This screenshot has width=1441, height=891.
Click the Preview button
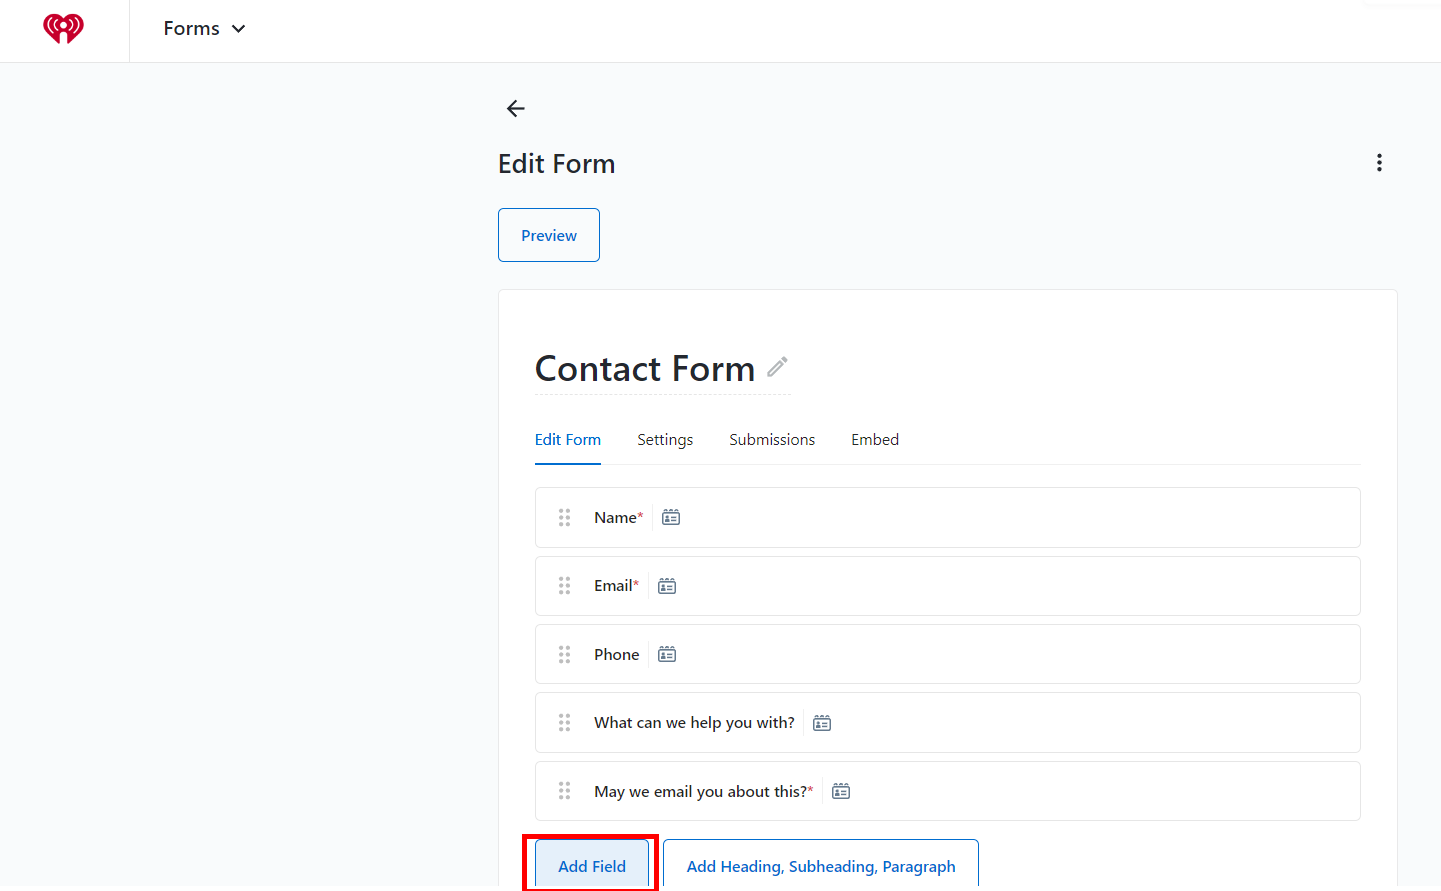[x=548, y=234]
